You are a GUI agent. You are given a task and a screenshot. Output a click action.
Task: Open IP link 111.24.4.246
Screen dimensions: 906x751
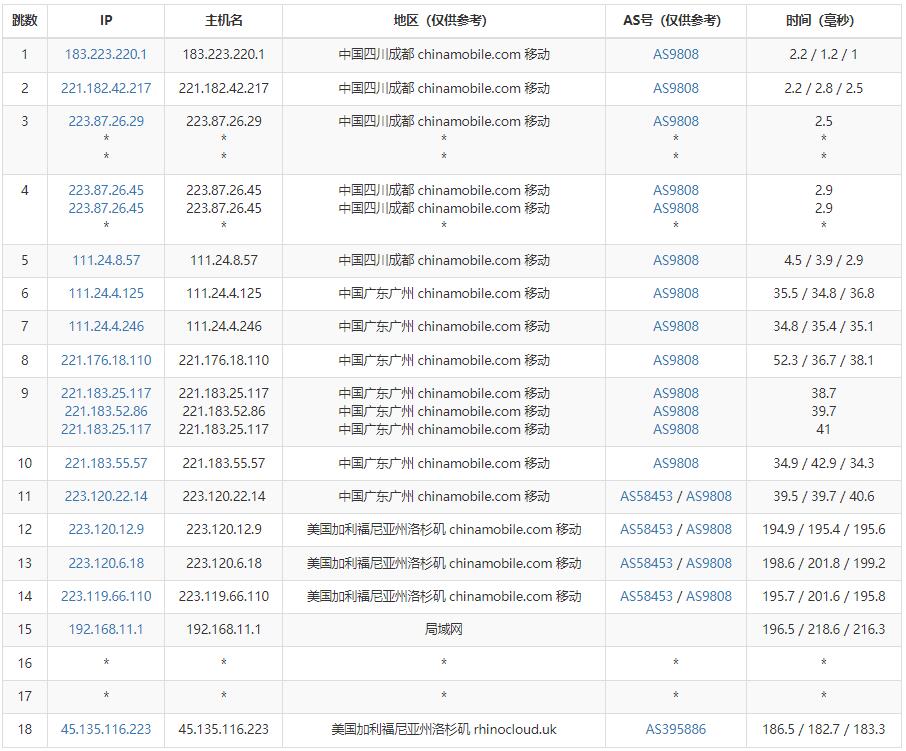(x=106, y=326)
